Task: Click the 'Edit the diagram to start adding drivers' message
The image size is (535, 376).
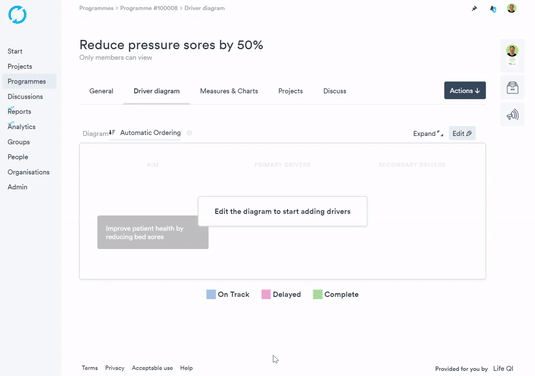Action: click(283, 211)
